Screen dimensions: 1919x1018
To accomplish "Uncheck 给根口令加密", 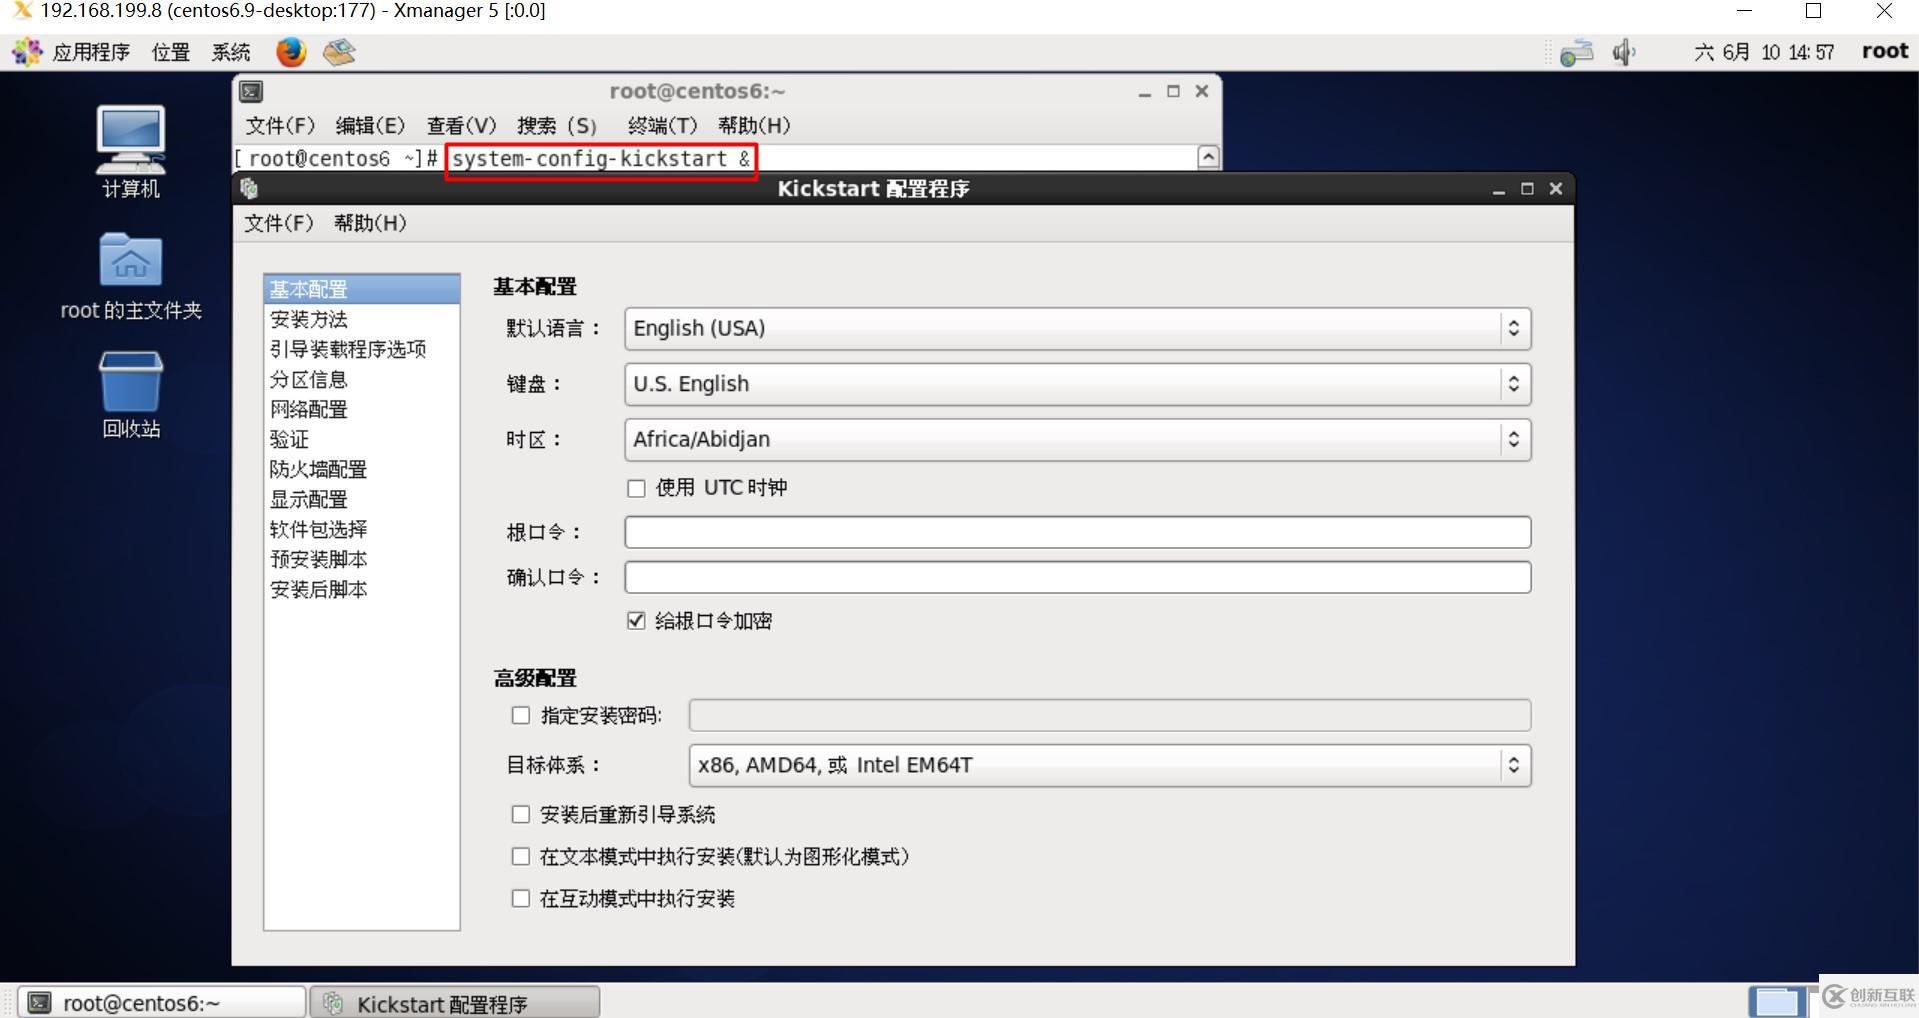I will 636,621.
